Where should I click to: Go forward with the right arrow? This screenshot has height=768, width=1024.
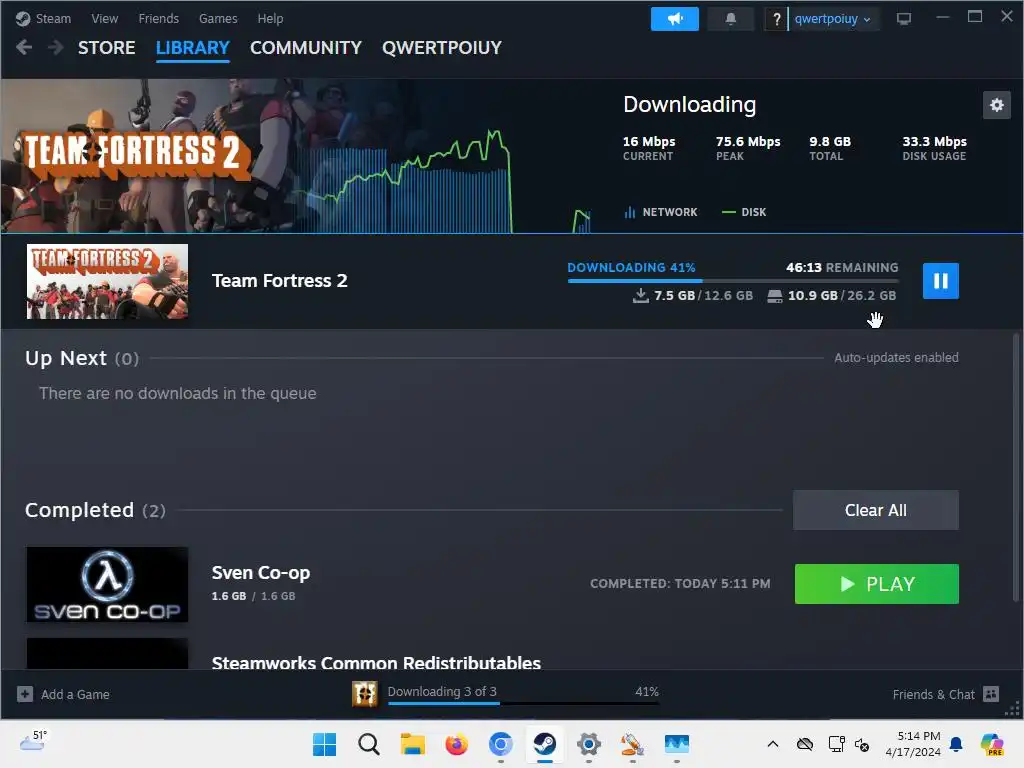click(x=56, y=47)
